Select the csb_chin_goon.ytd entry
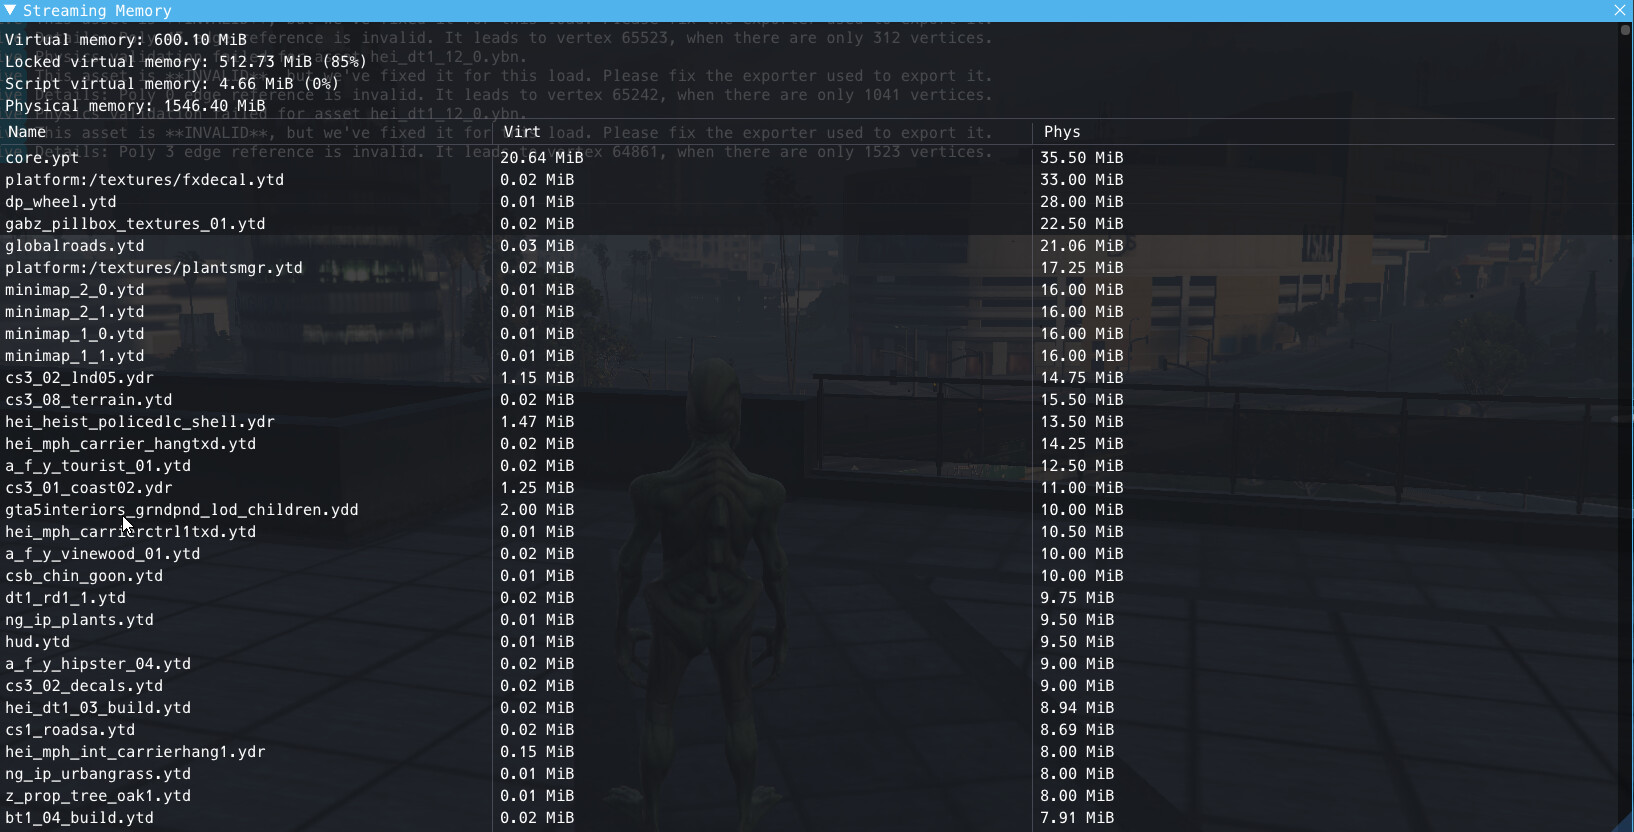Screen dimensions: 1634x832 pyautogui.click(x=84, y=576)
